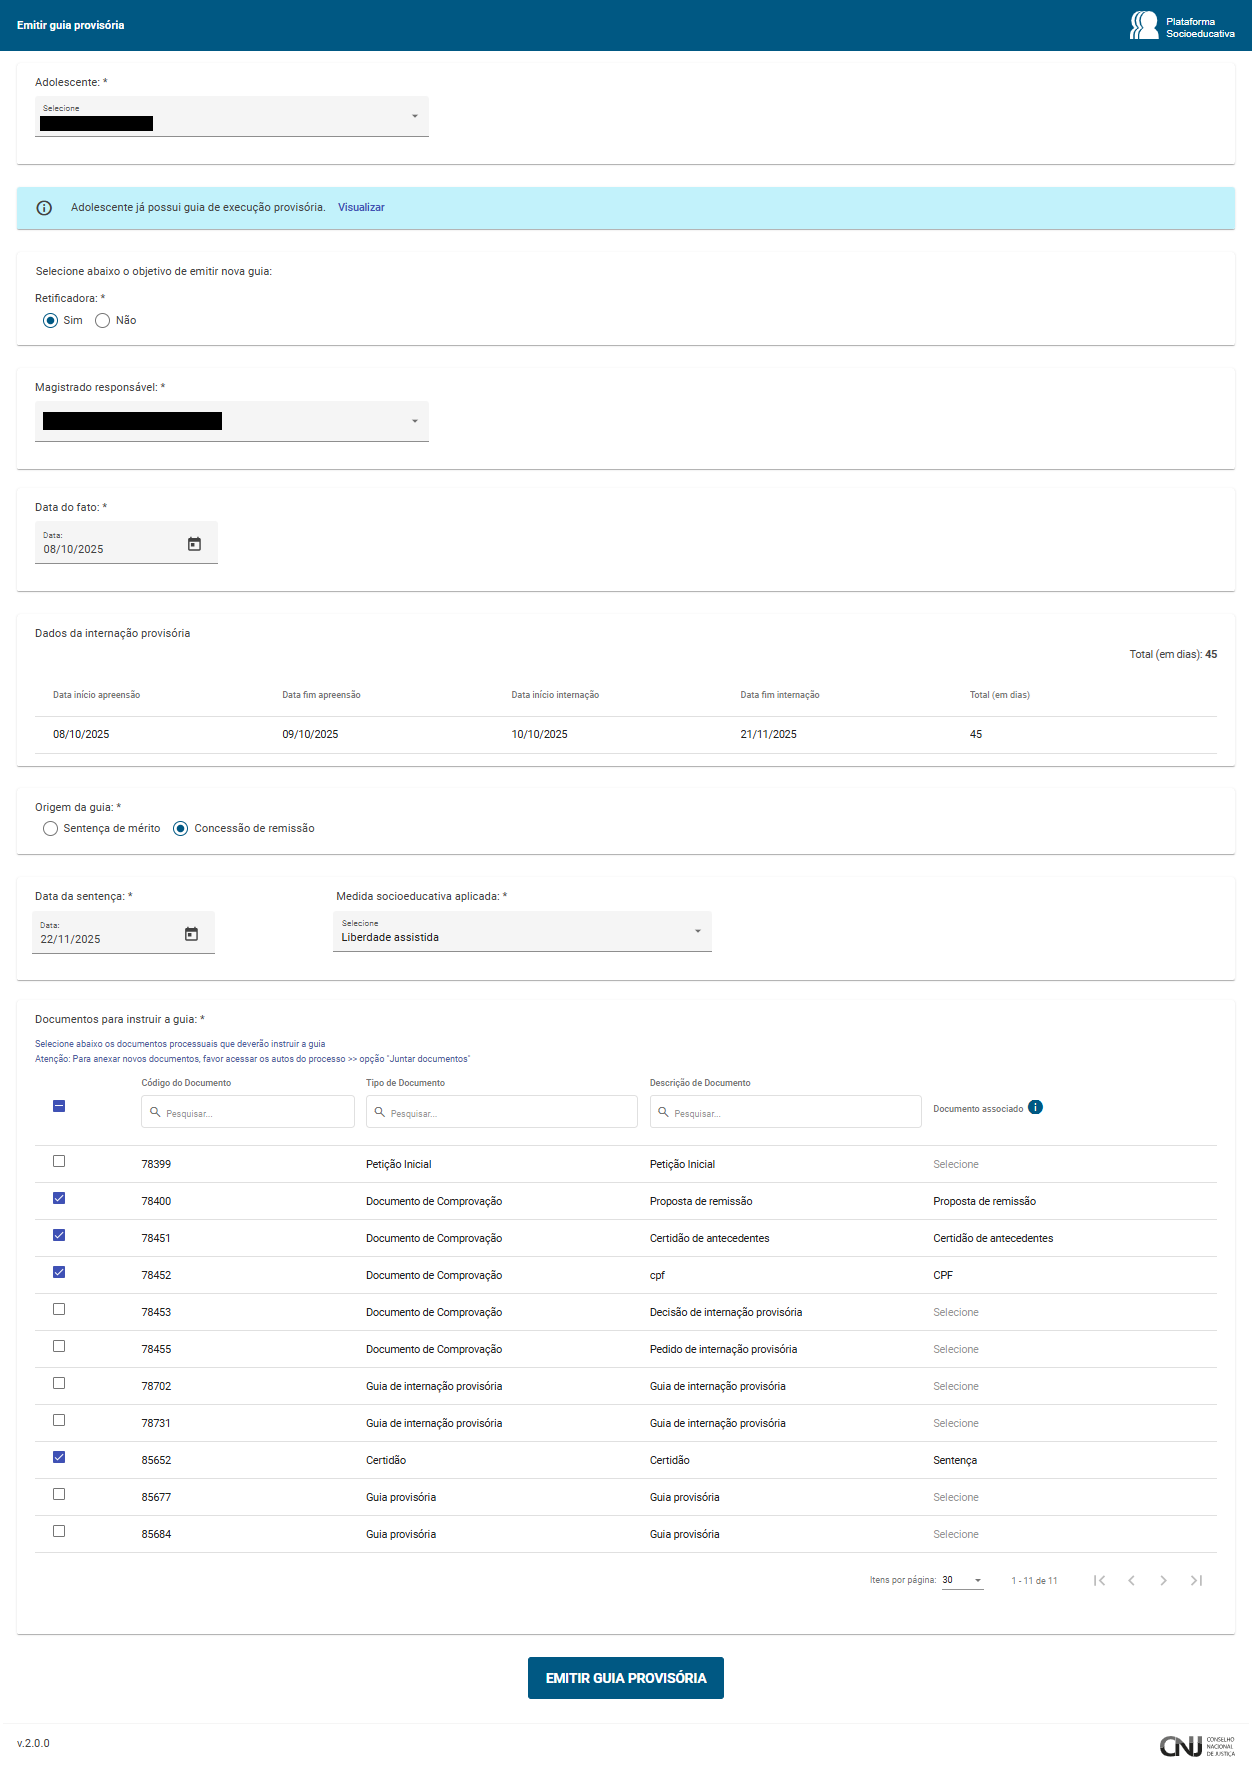The image size is (1252, 1774).
Task: Open the Adolescente dropdown
Action: [232, 116]
